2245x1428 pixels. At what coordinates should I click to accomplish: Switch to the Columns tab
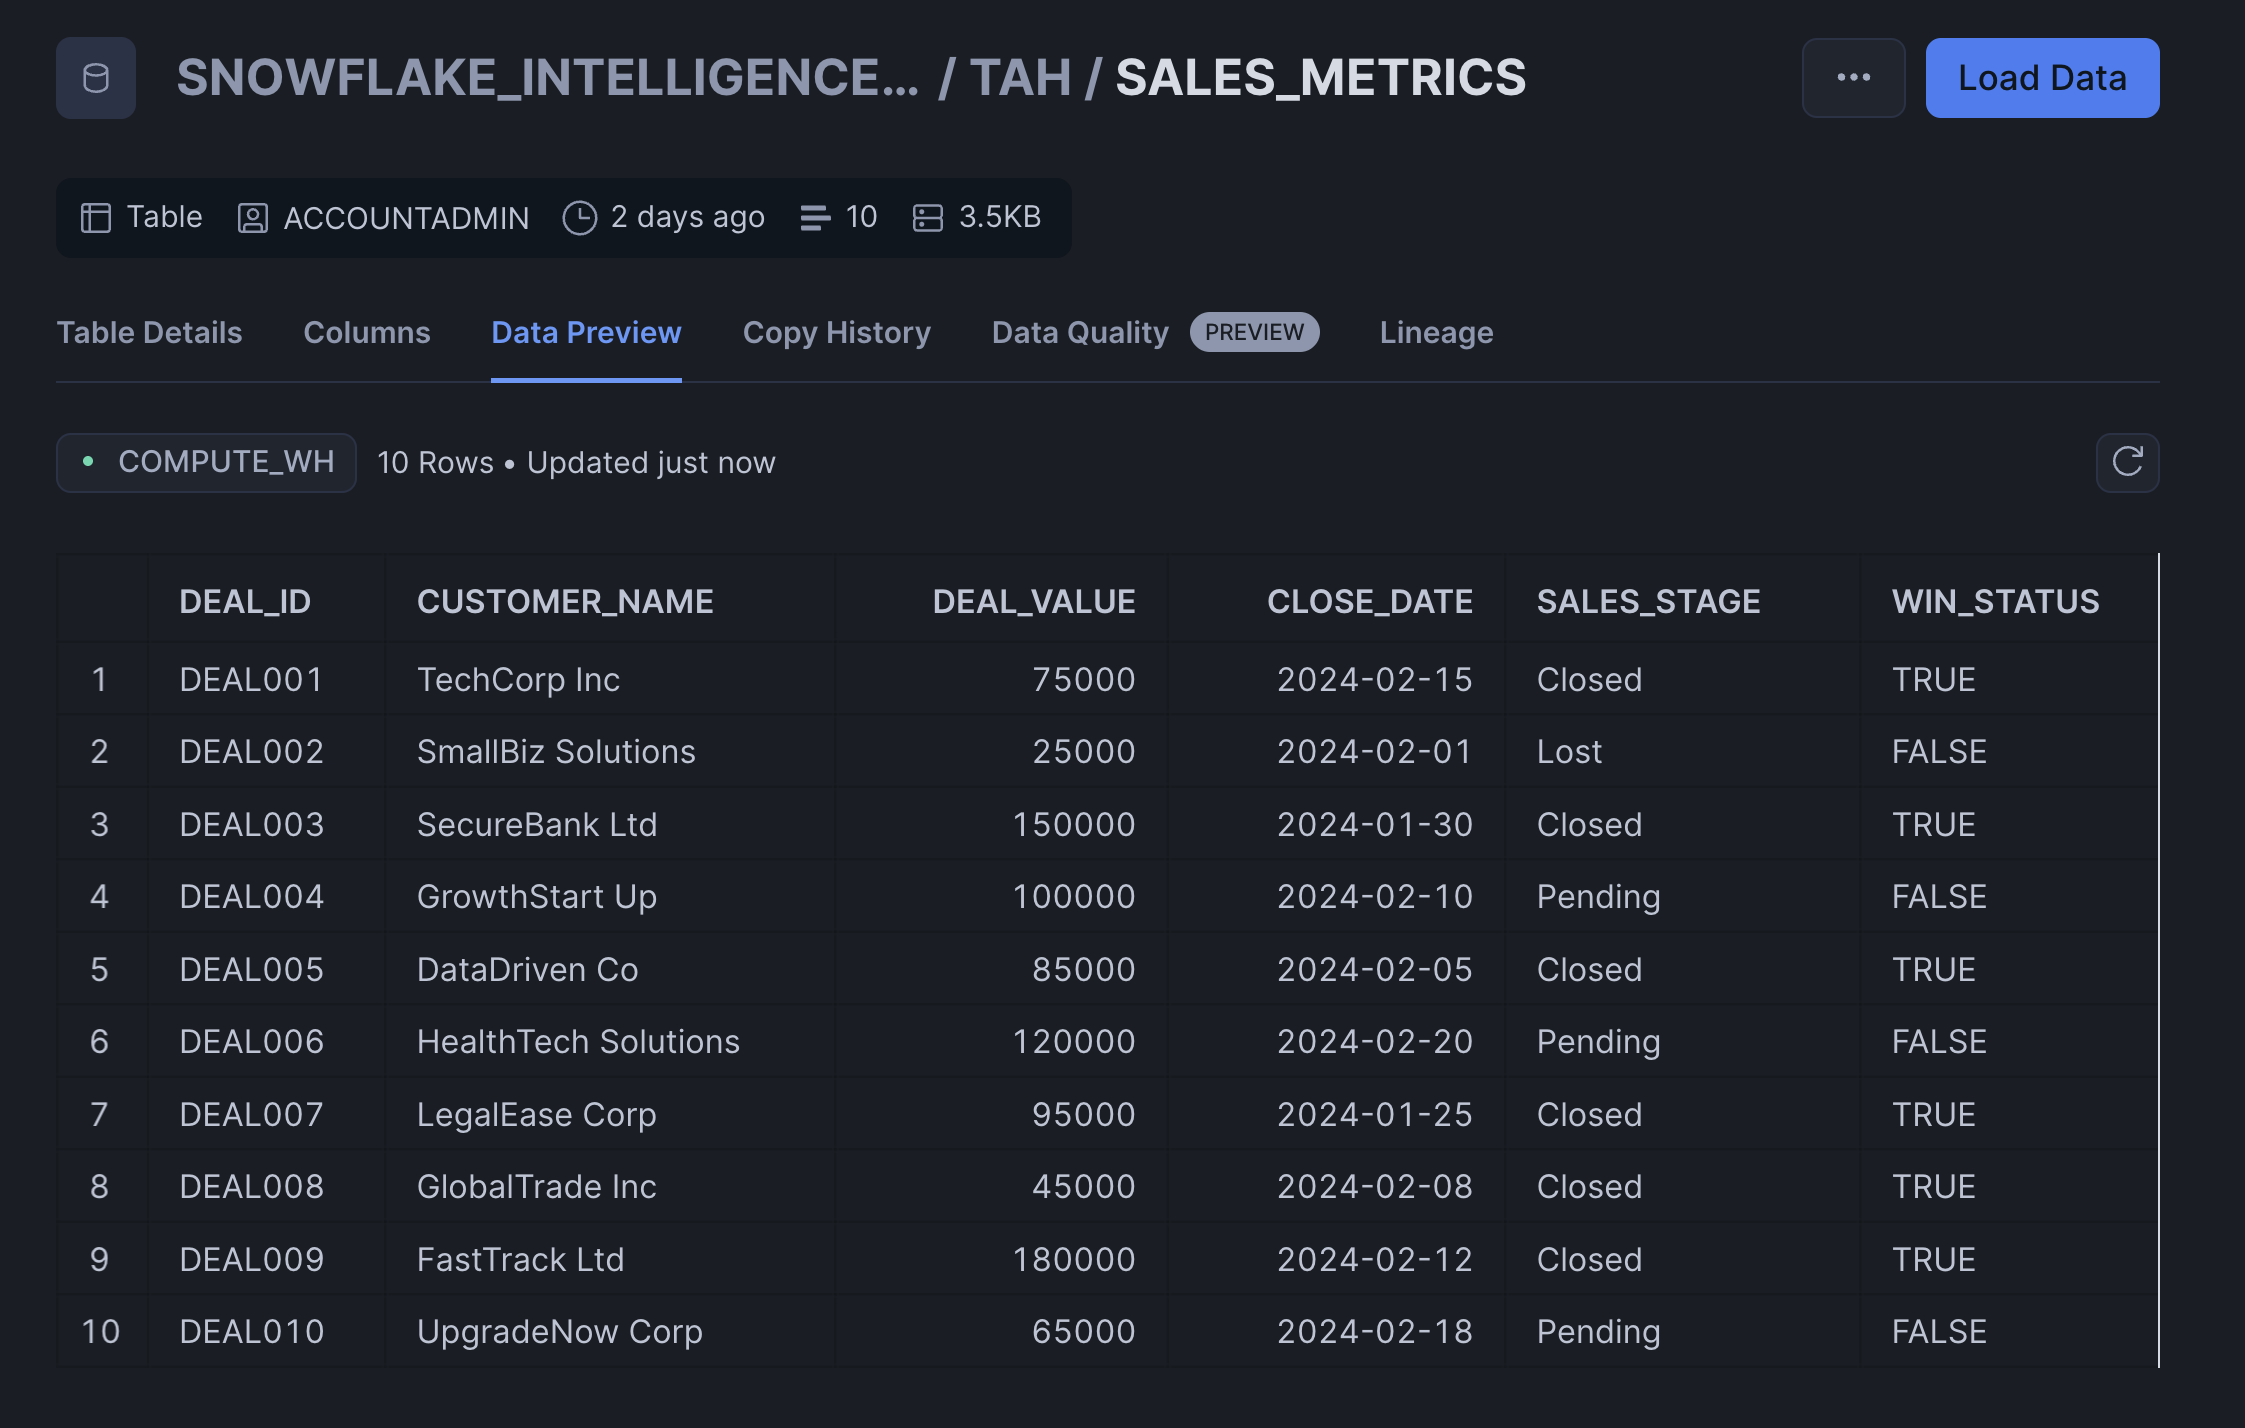tap(367, 332)
